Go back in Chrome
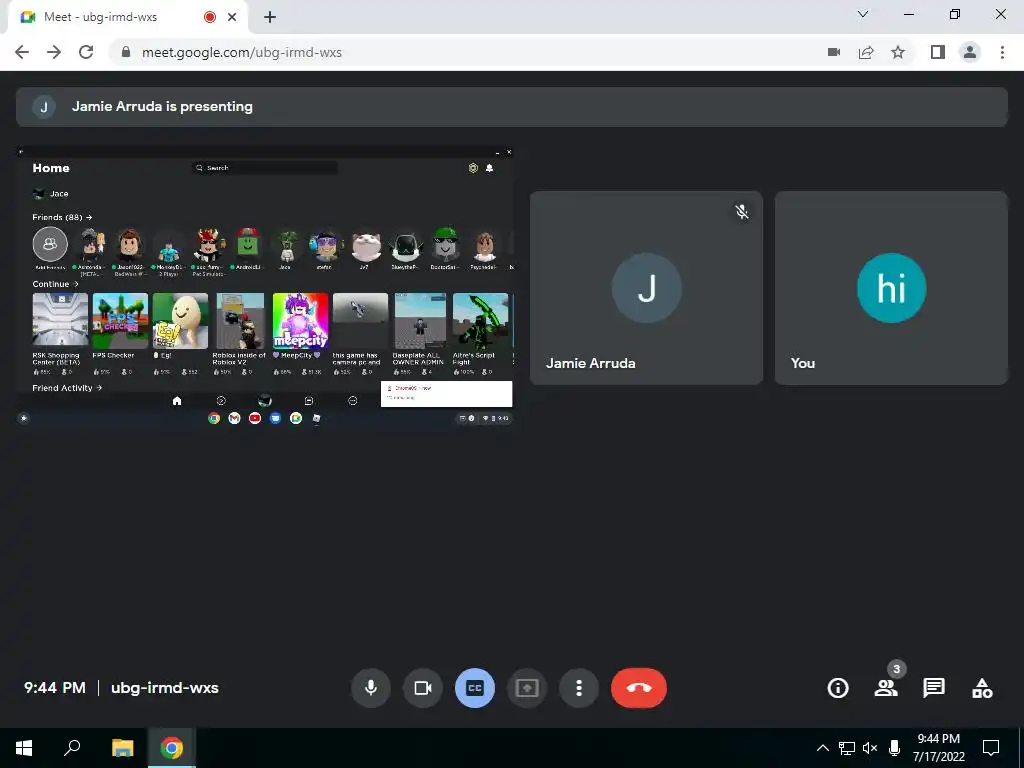Screen dimensions: 1024x768 (x=22, y=52)
